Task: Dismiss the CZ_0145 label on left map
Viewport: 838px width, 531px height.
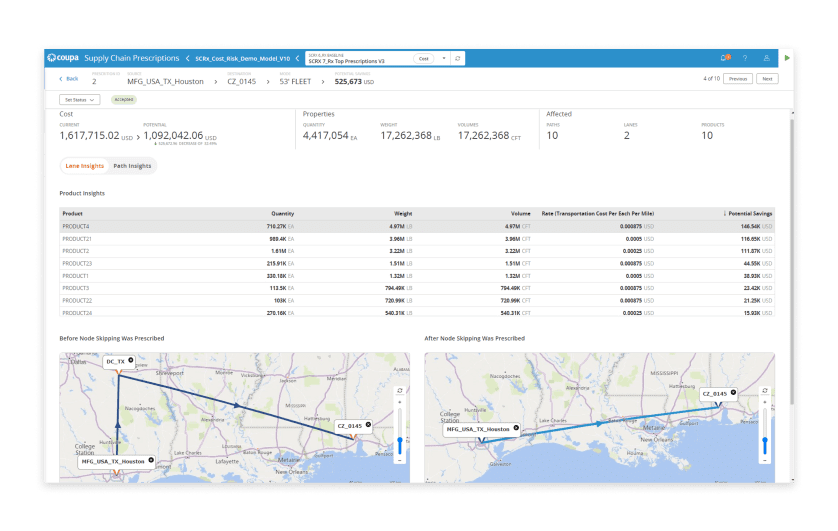Action: 368,425
